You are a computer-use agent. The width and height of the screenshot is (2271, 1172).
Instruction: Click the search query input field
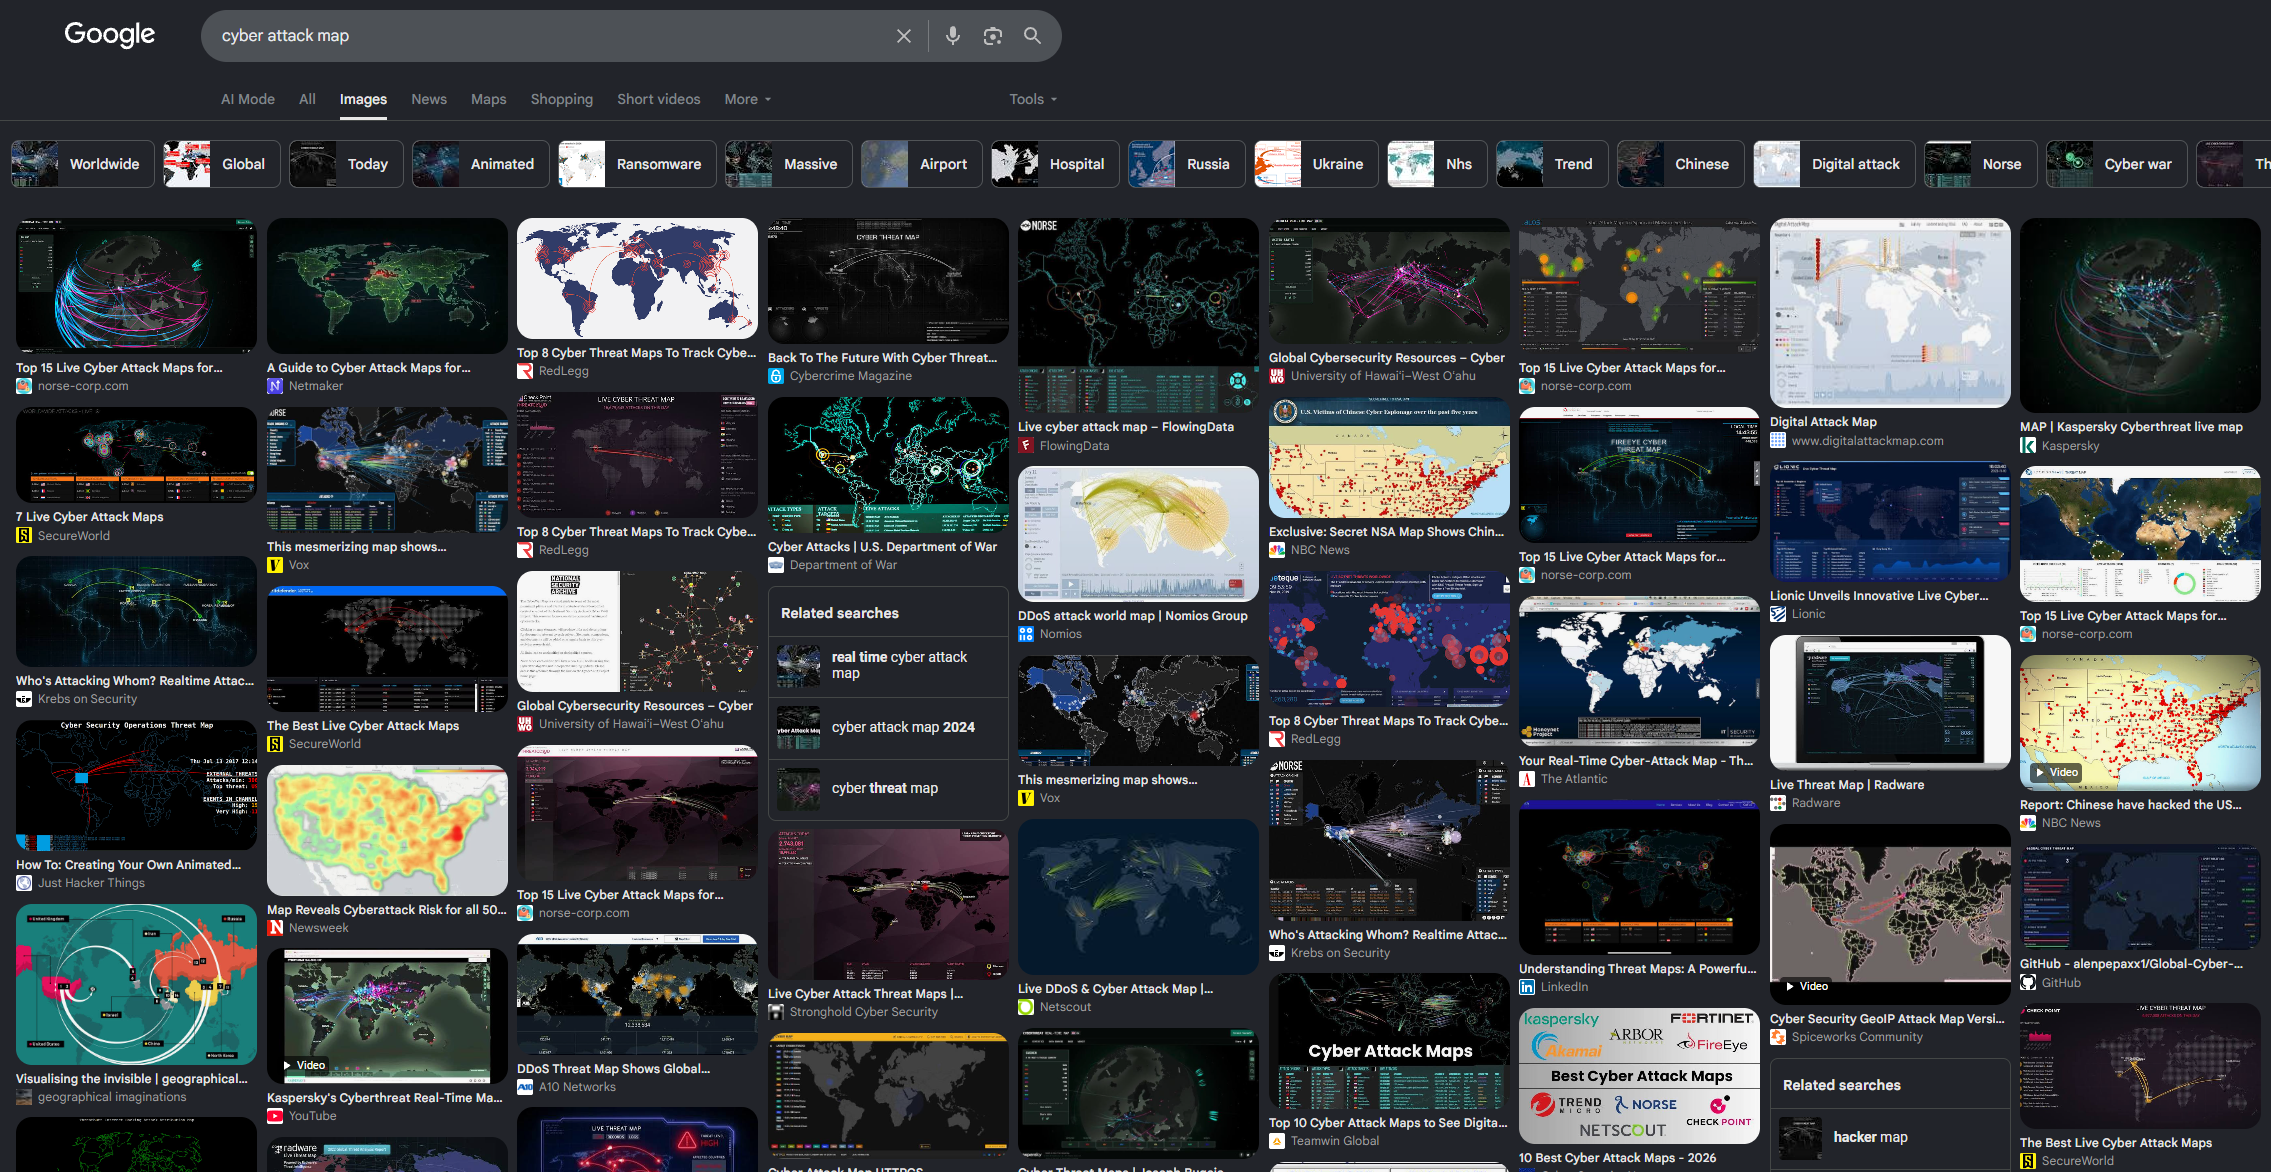550,36
